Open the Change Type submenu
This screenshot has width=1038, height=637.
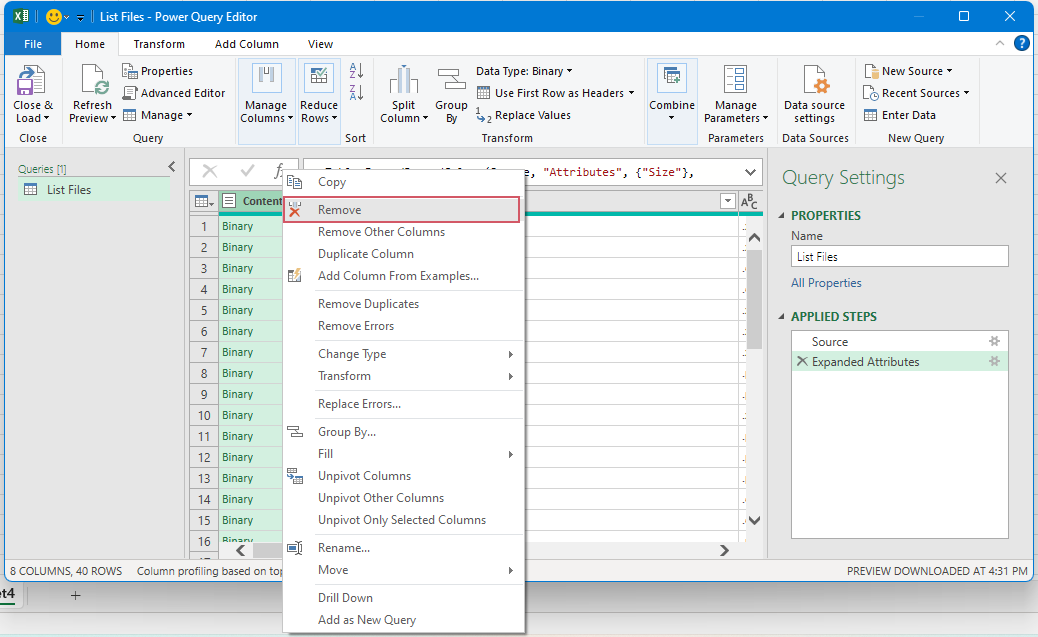402,354
